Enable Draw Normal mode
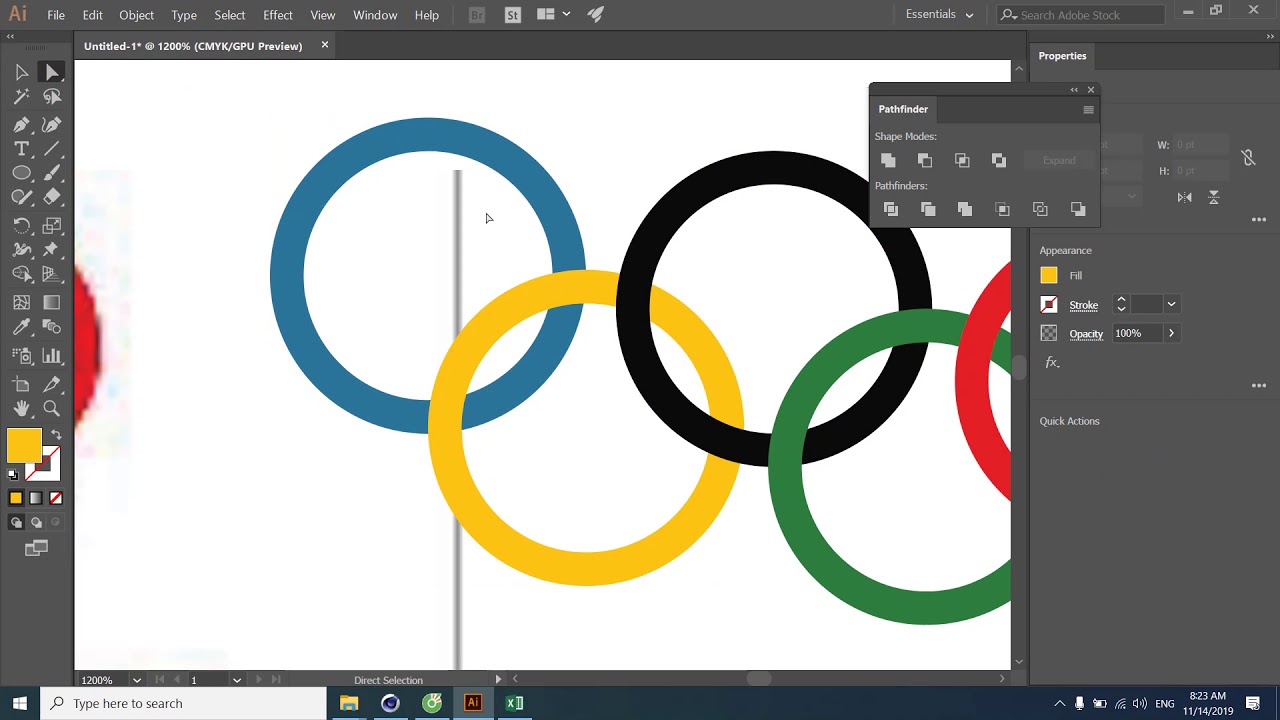 16,522
